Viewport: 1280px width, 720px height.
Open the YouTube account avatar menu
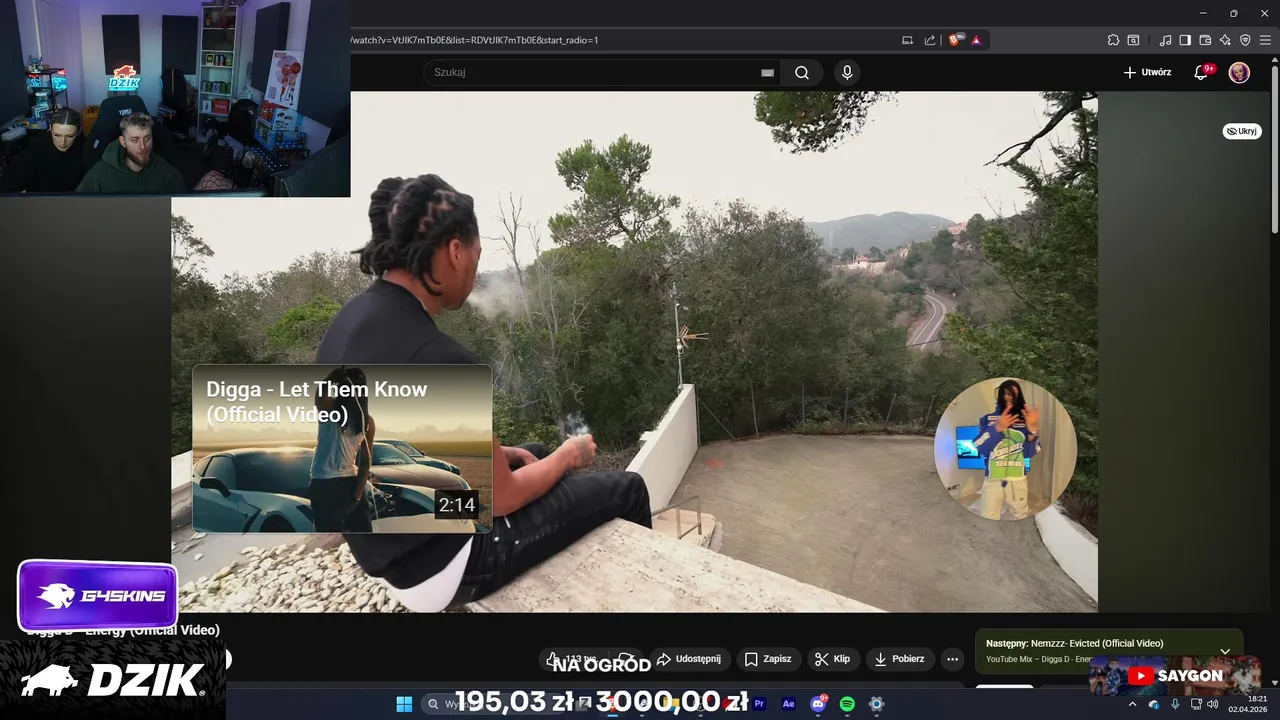(1239, 73)
